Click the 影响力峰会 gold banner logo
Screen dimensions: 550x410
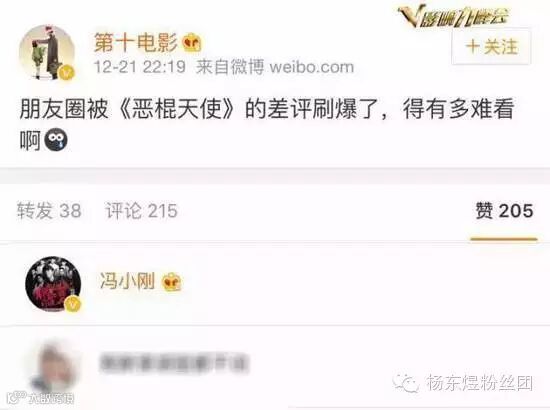point(454,16)
